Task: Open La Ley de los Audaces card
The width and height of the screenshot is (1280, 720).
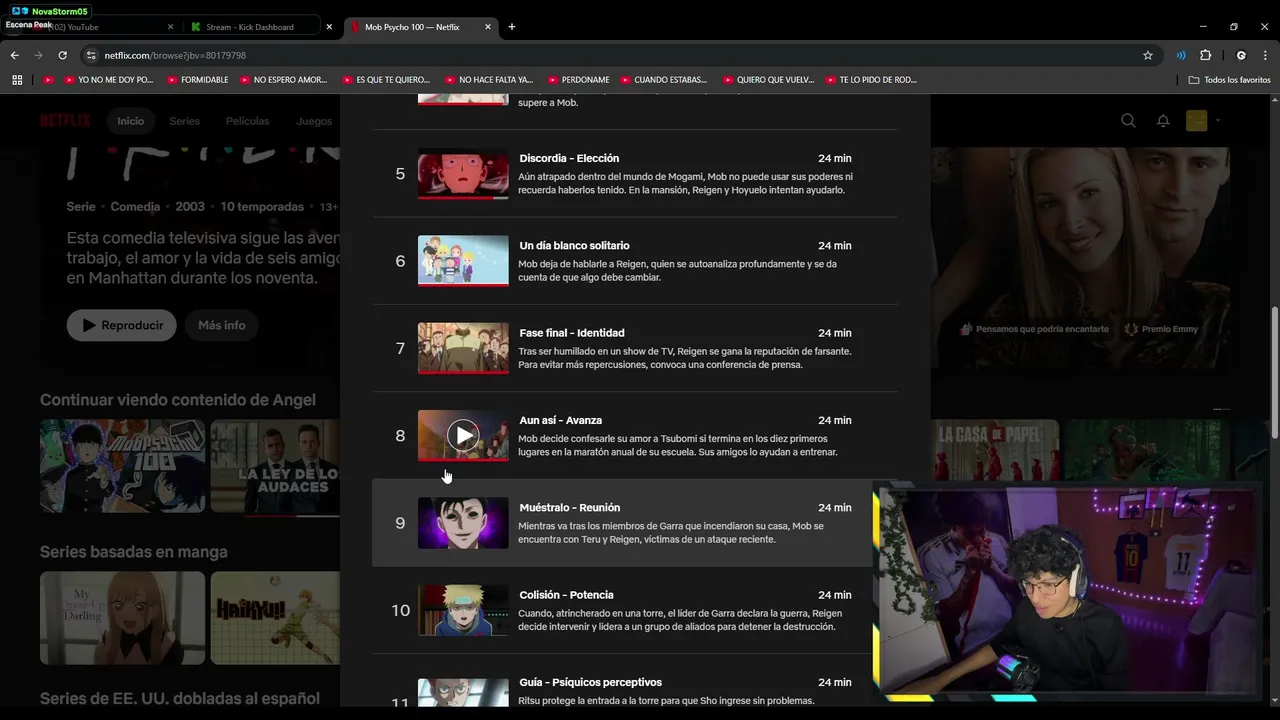Action: coord(275,466)
